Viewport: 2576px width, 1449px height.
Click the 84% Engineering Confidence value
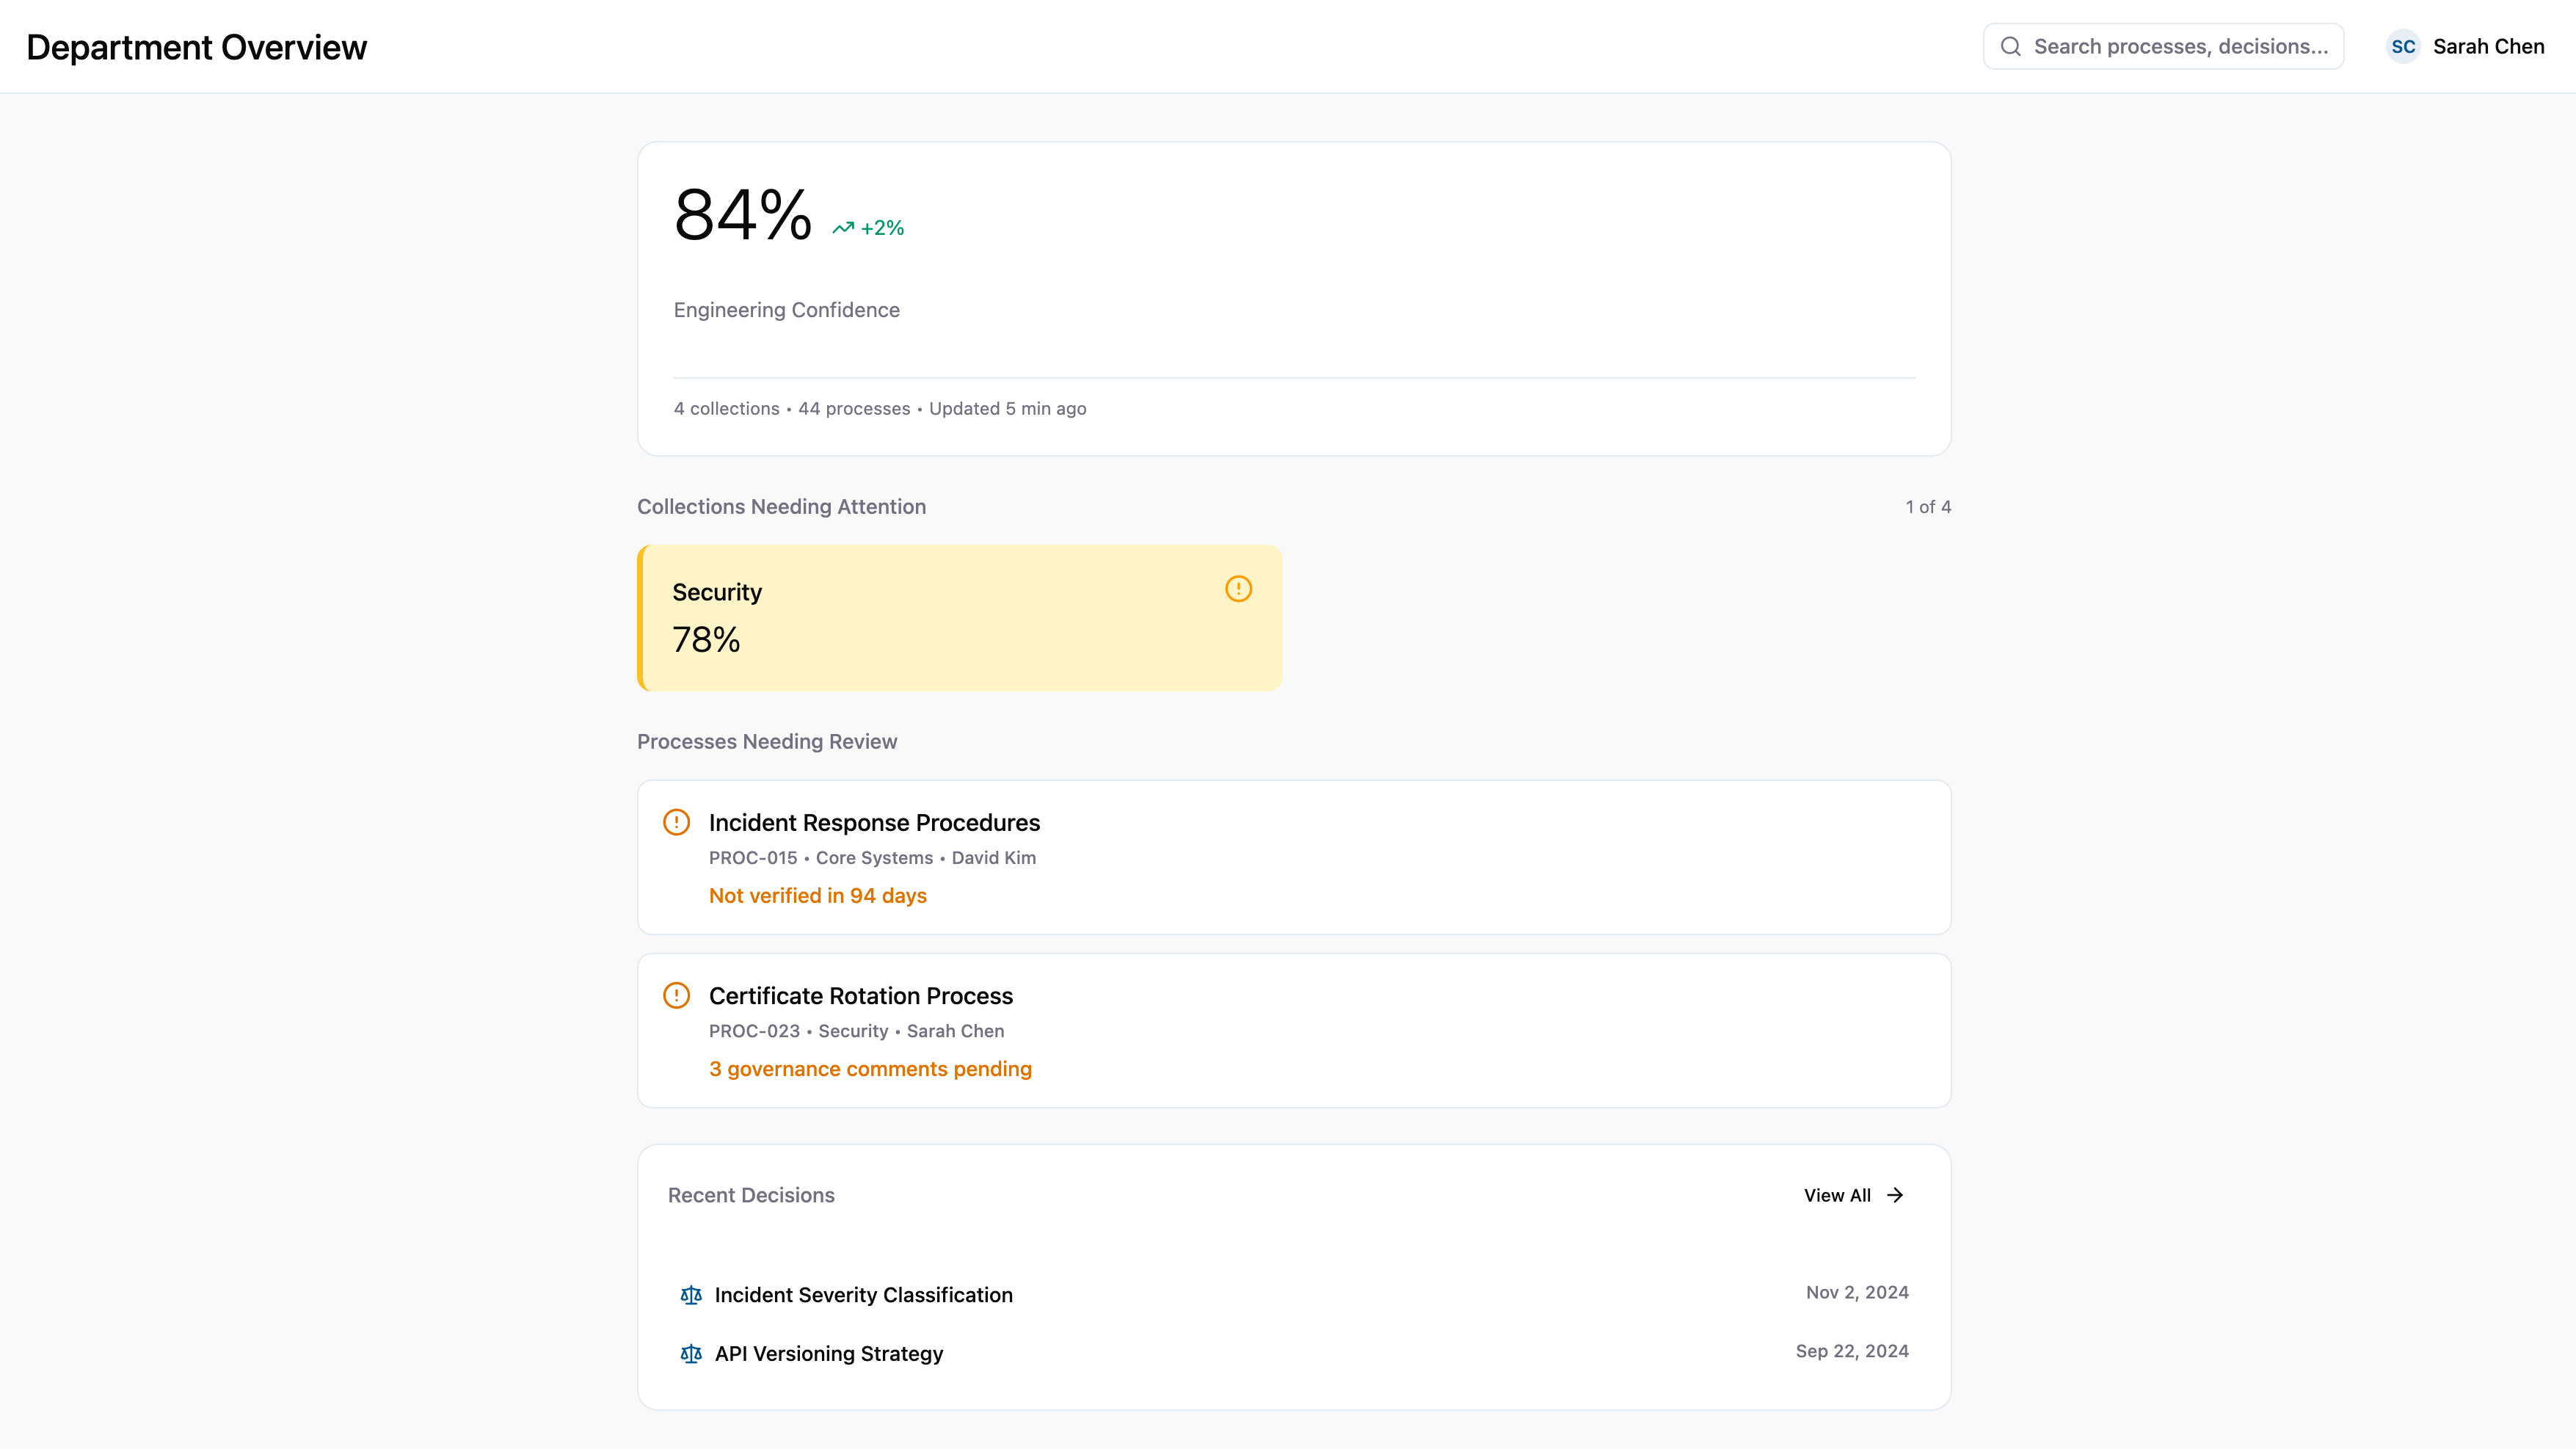click(742, 215)
